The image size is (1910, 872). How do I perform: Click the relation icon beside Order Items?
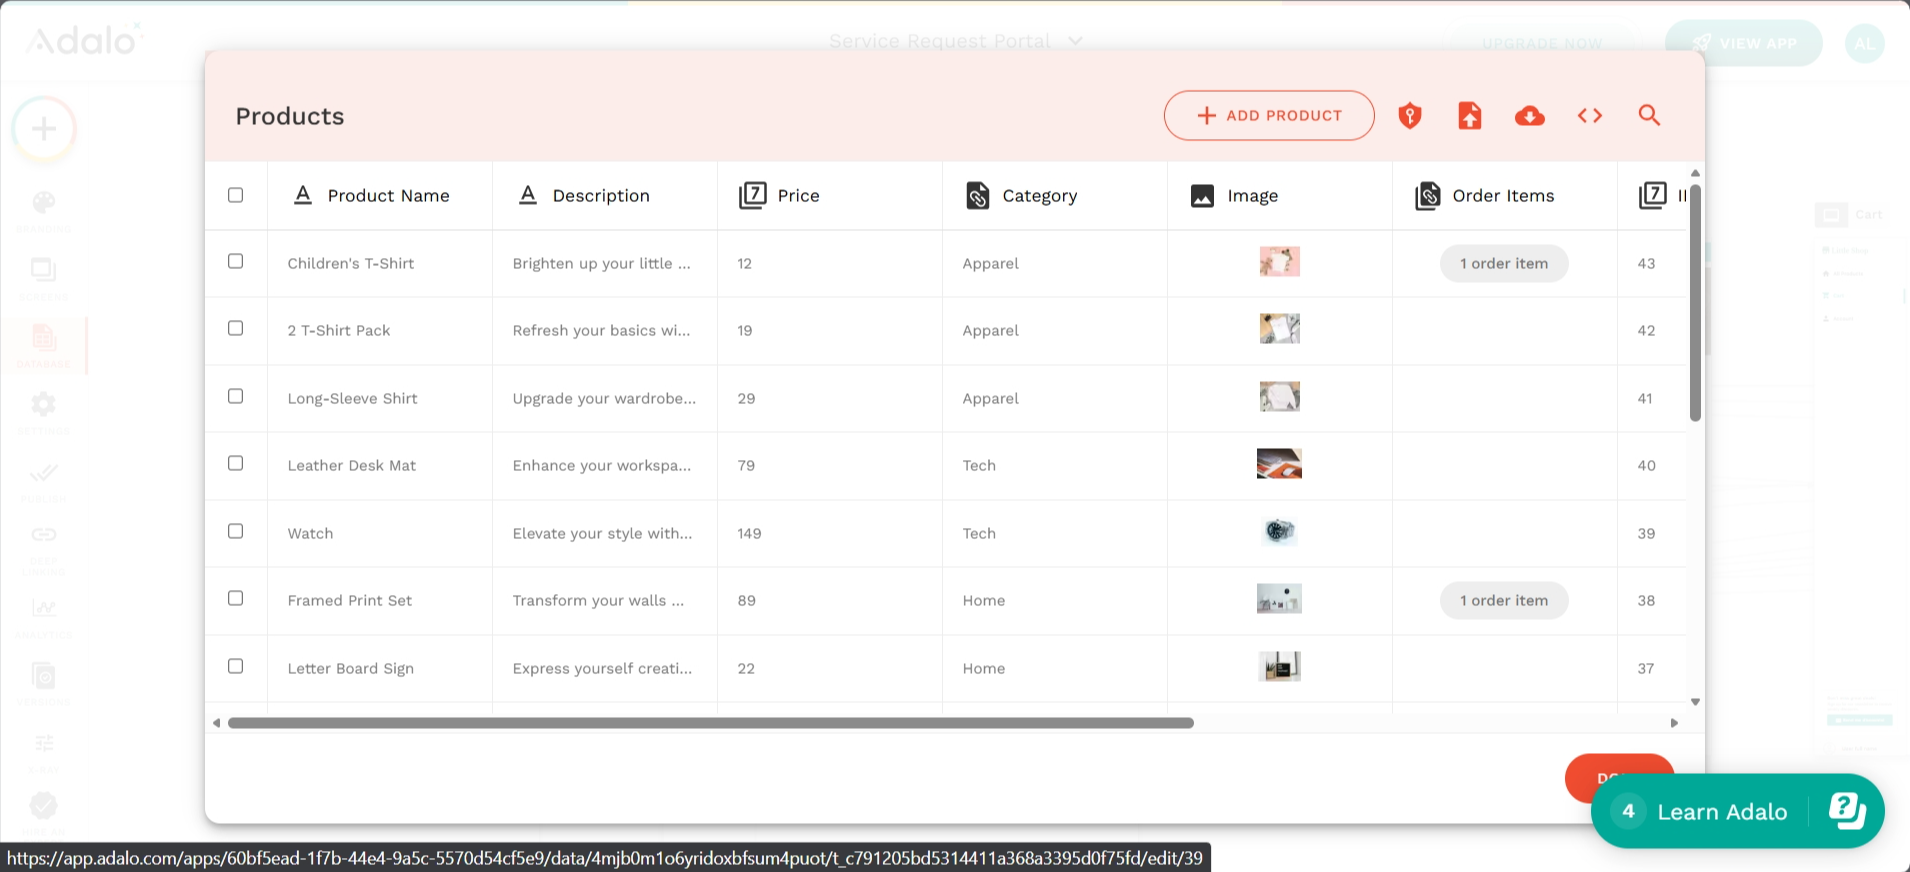coord(1428,195)
